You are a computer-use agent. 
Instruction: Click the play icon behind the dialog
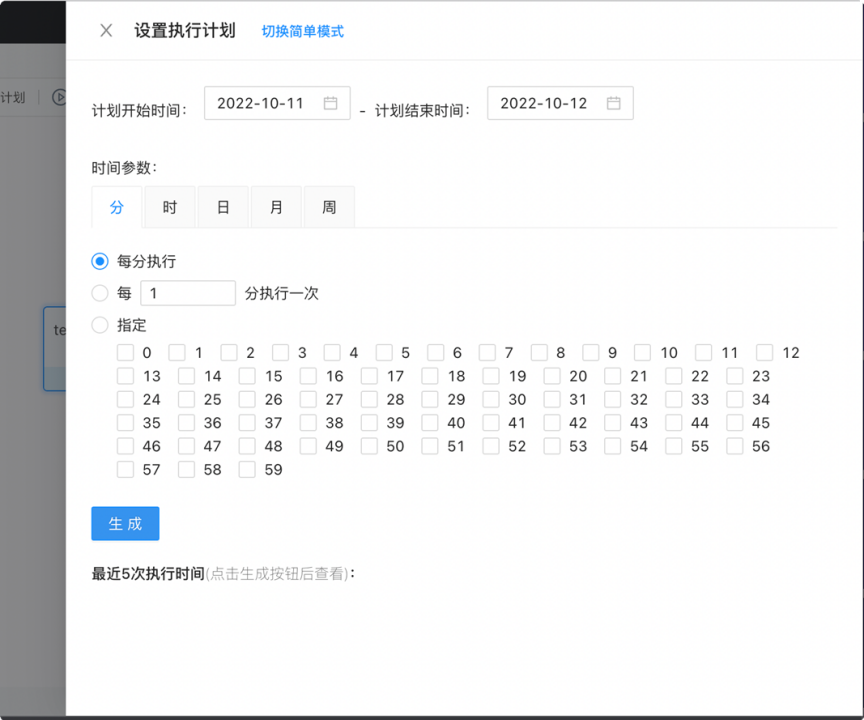[59, 97]
